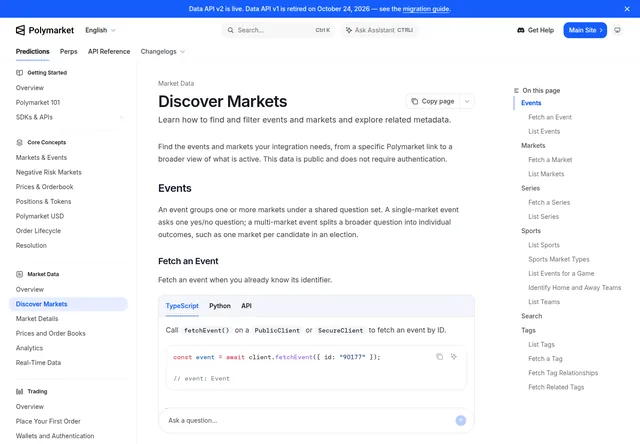Click the Discord icon beside Get Help
The width and height of the screenshot is (640, 444).
520,30
